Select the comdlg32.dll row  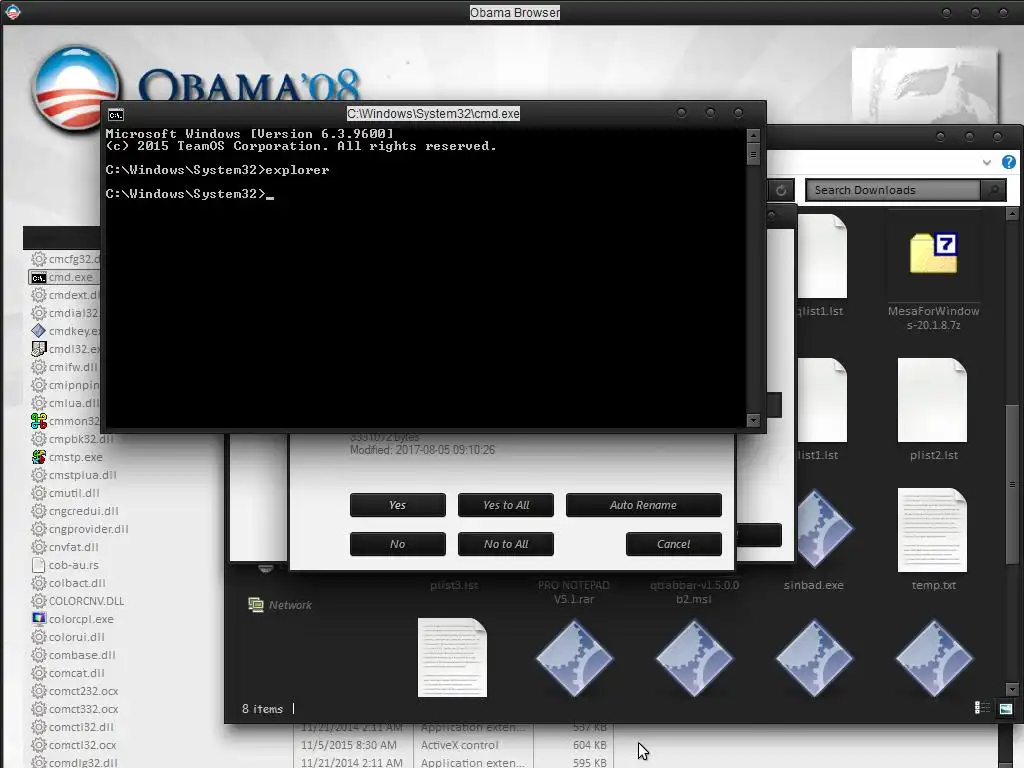[74, 762]
